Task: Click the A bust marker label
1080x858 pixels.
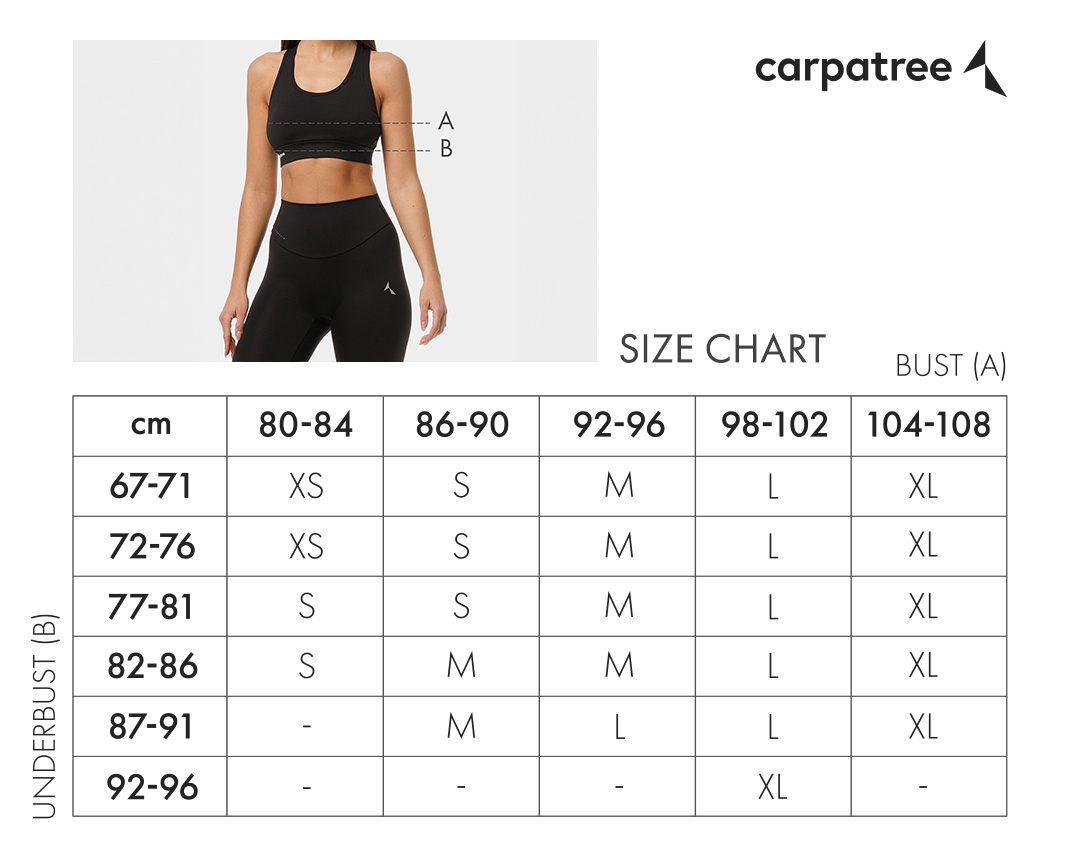Action: click(x=446, y=122)
